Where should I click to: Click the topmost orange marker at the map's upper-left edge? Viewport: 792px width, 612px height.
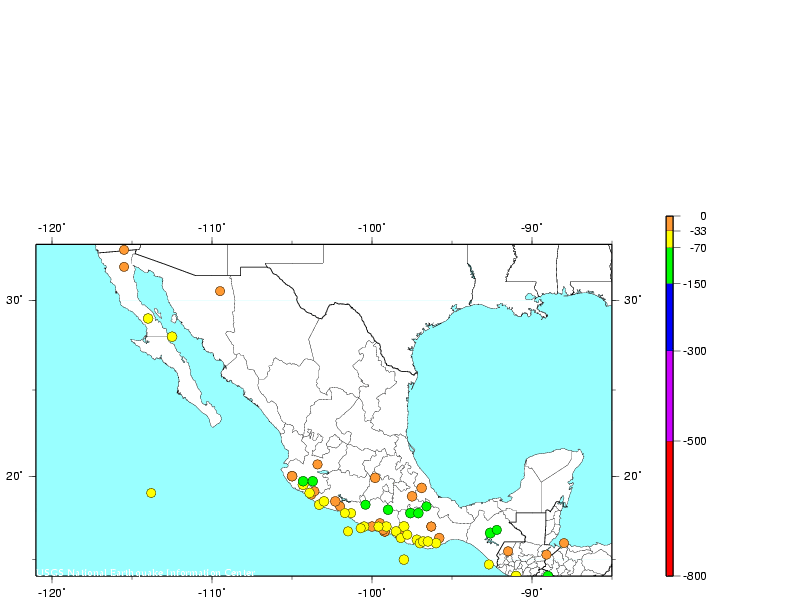pos(124,250)
